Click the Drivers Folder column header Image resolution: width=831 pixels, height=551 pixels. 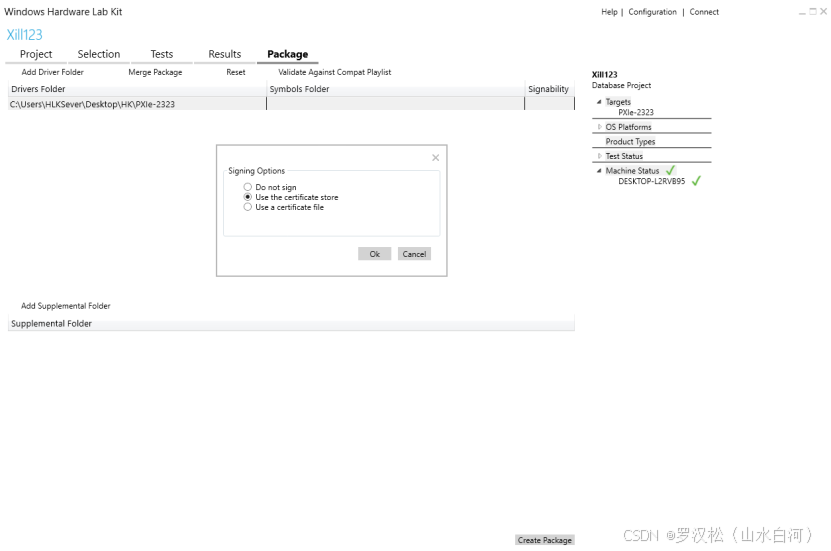(x=137, y=89)
